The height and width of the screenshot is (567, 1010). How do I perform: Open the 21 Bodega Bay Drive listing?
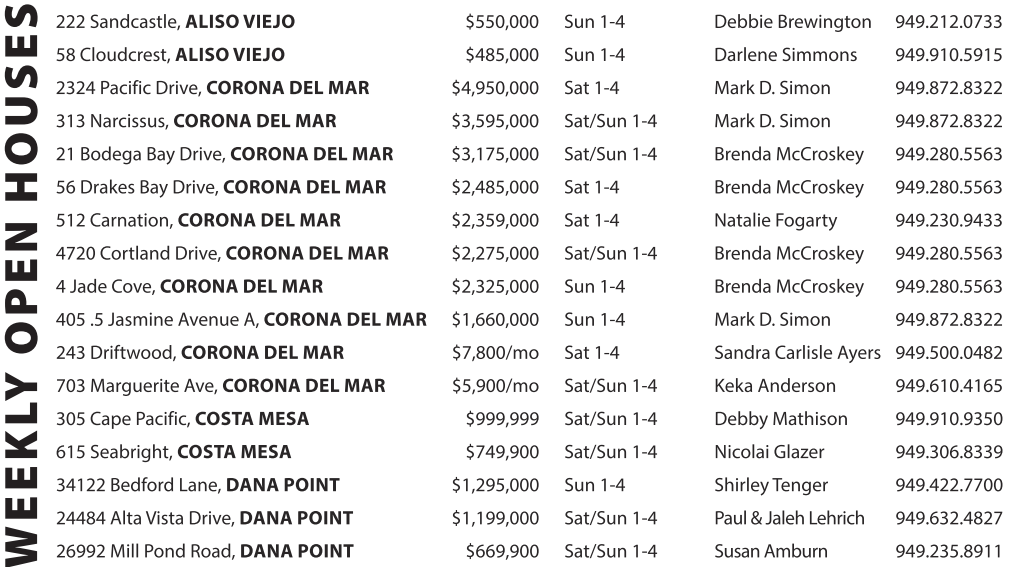(x=224, y=154)
